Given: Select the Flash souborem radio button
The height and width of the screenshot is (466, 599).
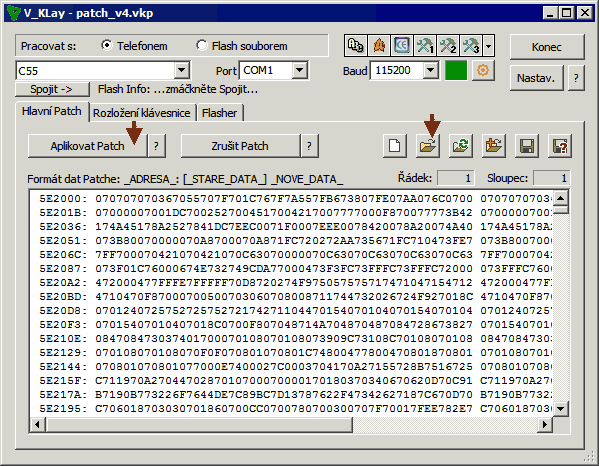Looking at the screenshot, I should tap(201, 45).
